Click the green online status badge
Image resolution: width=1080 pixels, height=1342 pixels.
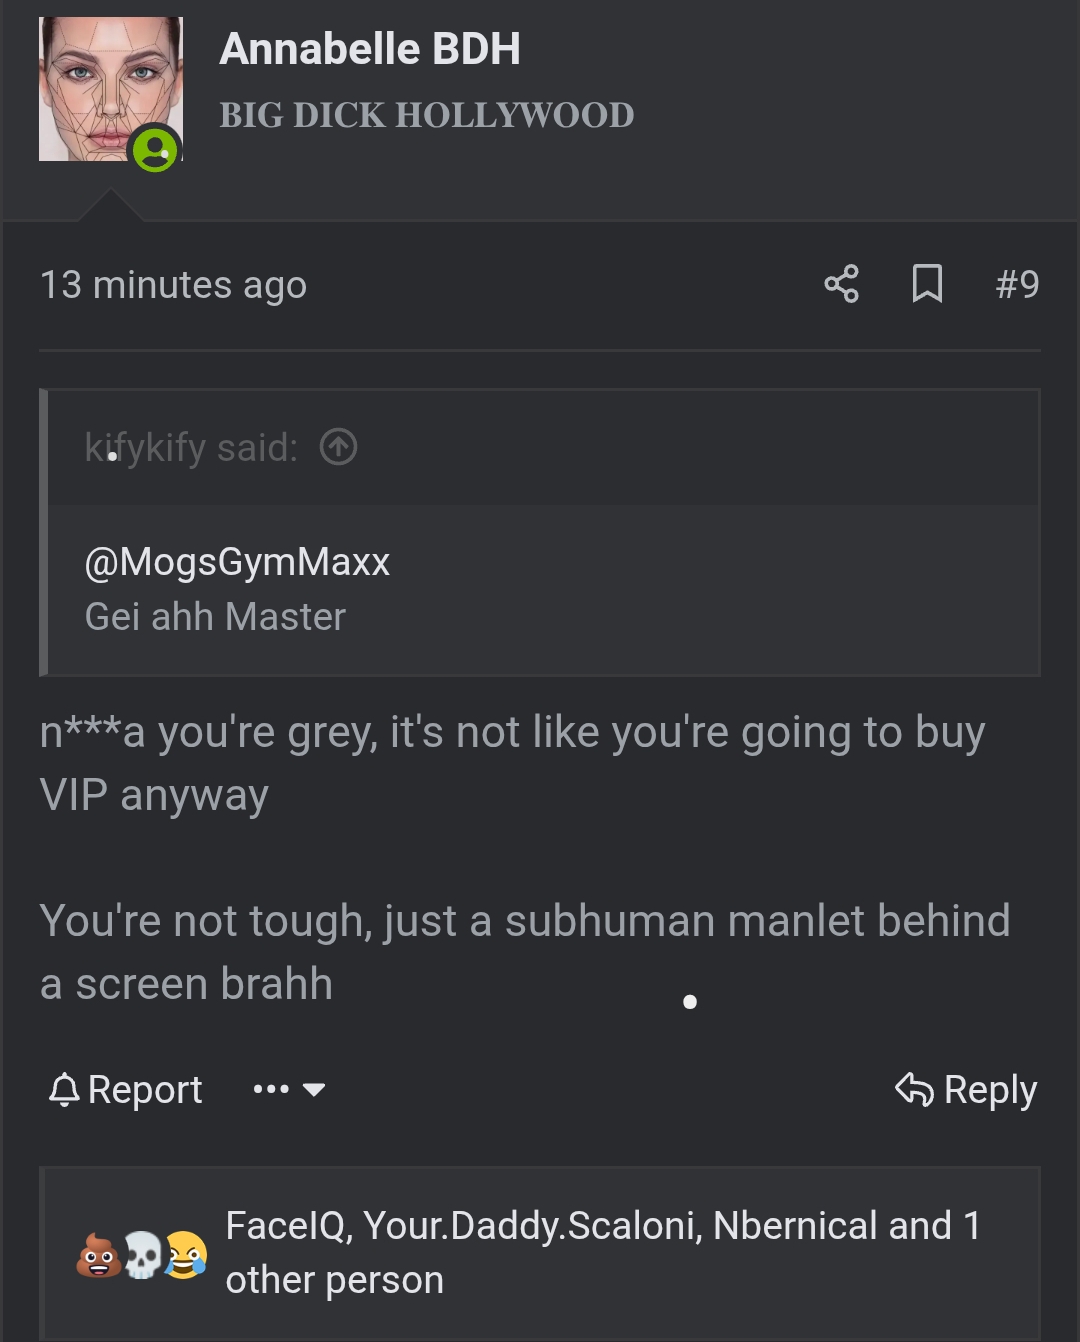155,150
